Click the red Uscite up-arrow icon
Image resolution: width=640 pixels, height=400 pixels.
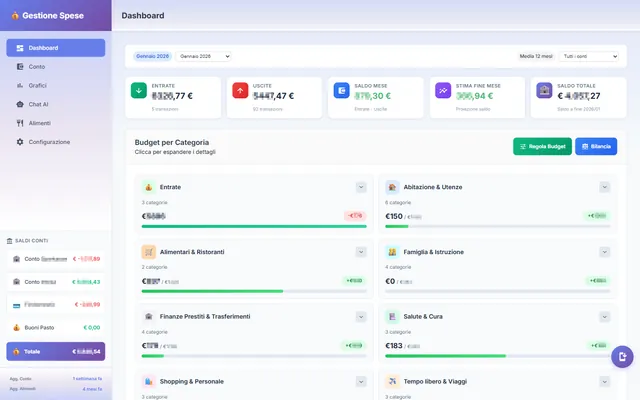pos(240,91)
